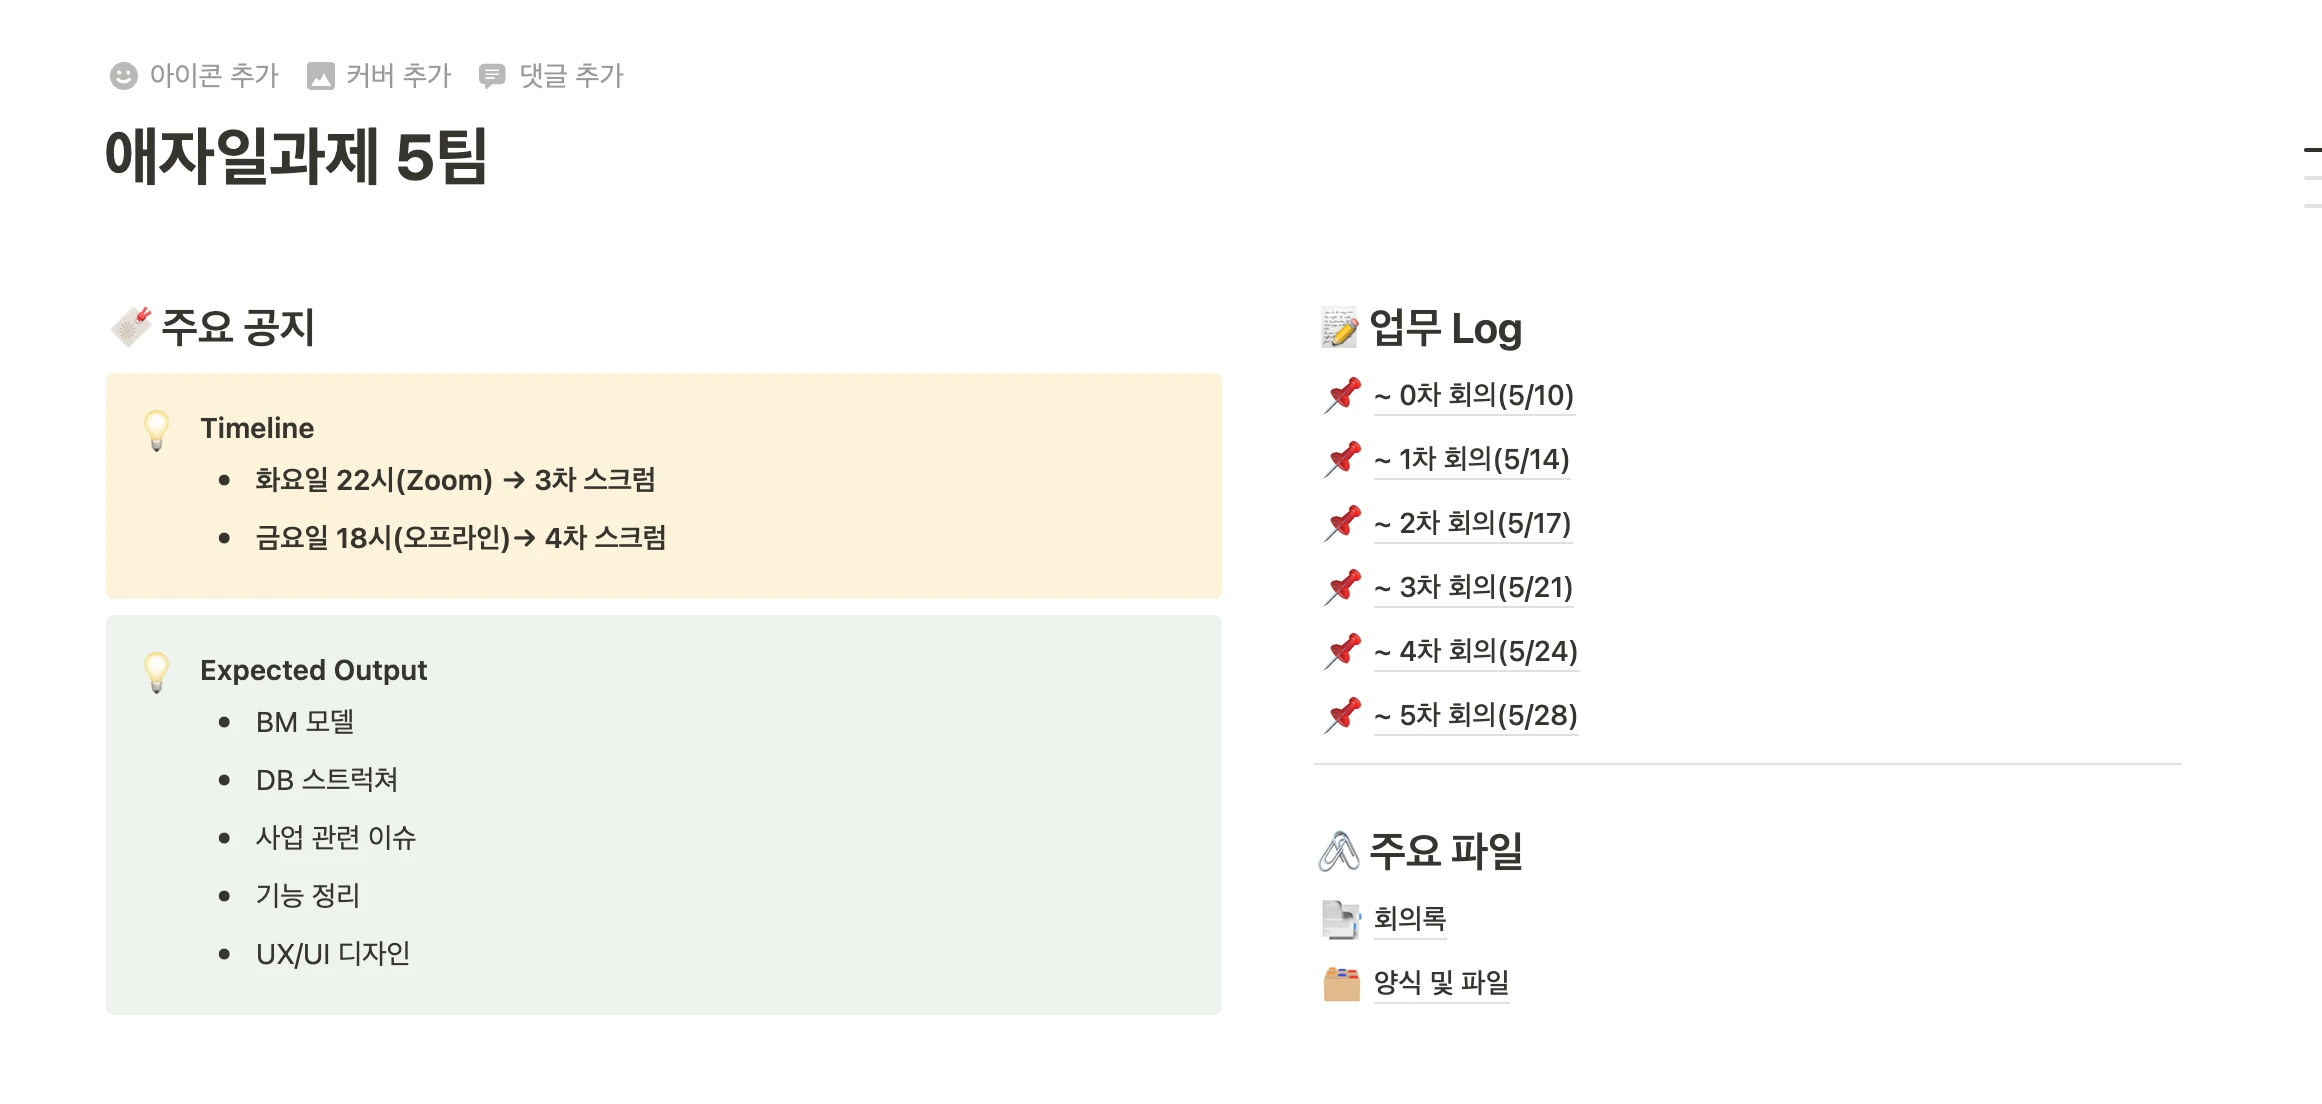This screenshot has height=1104, width=2322.
Task: Click the image icon for 커버 추가
Action: [321, 76]
